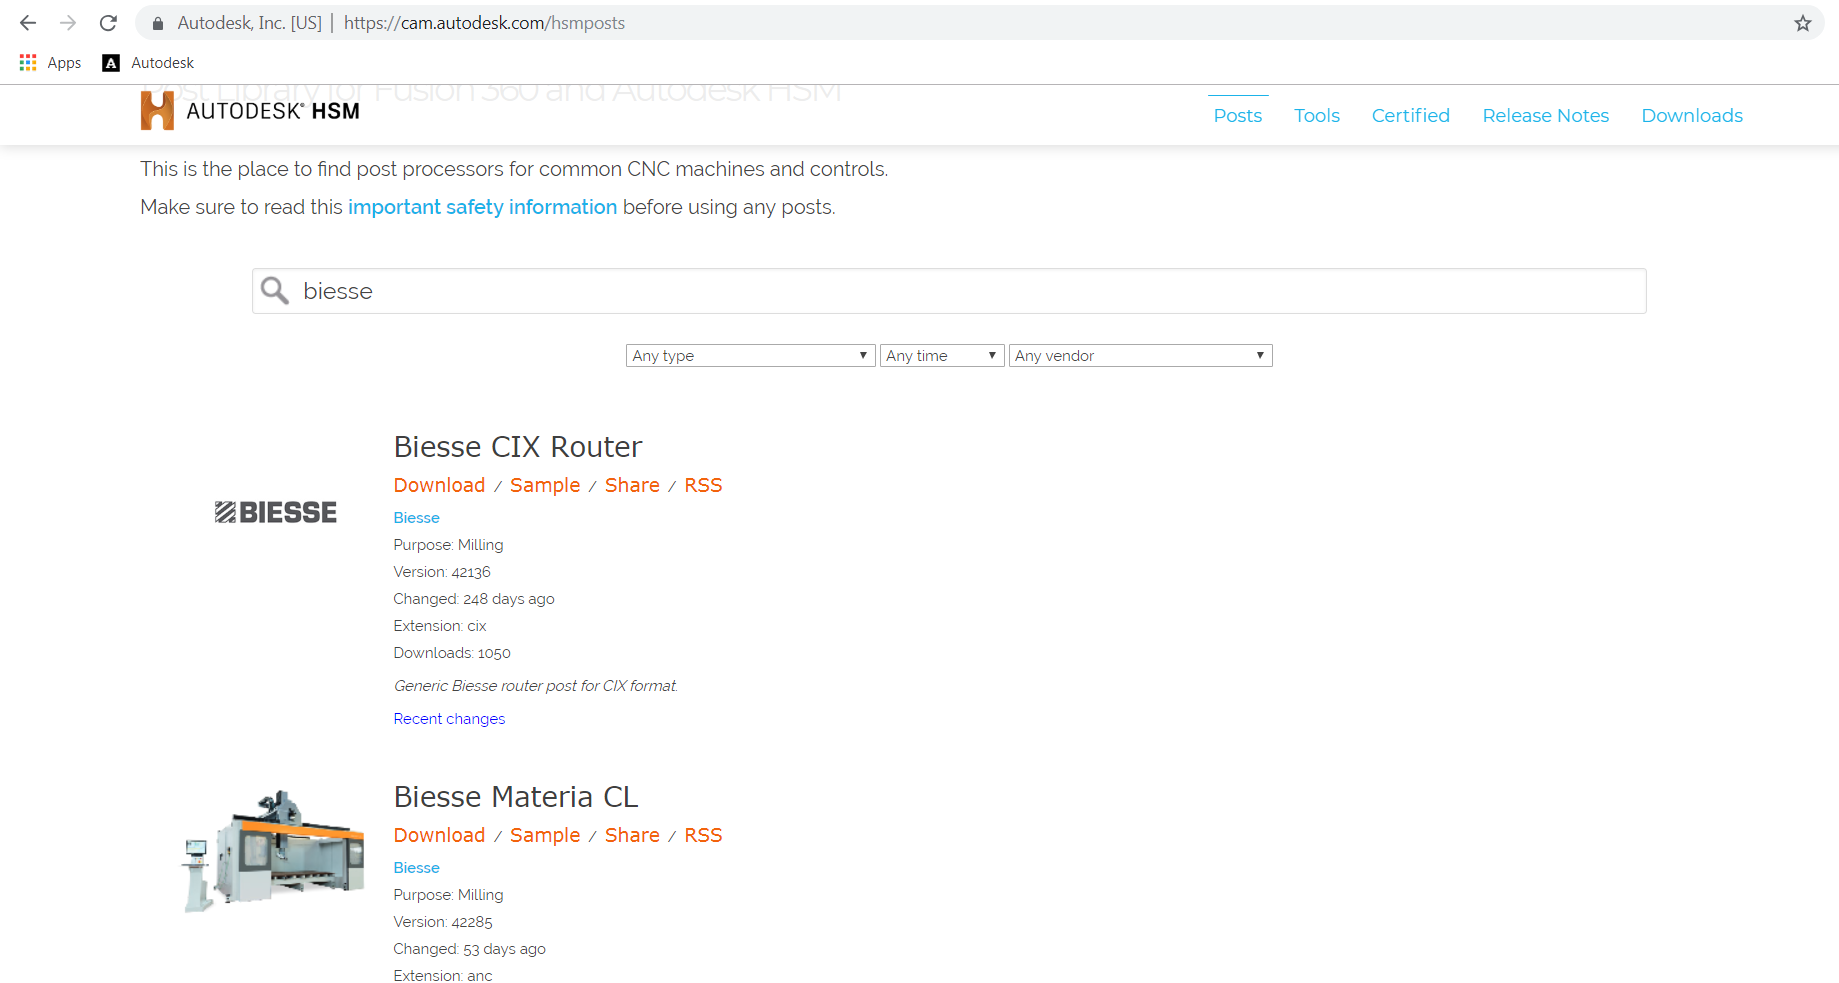
Task: Open the Apps grid in the bookmarks bar
Action: click(x=27, y=62)
